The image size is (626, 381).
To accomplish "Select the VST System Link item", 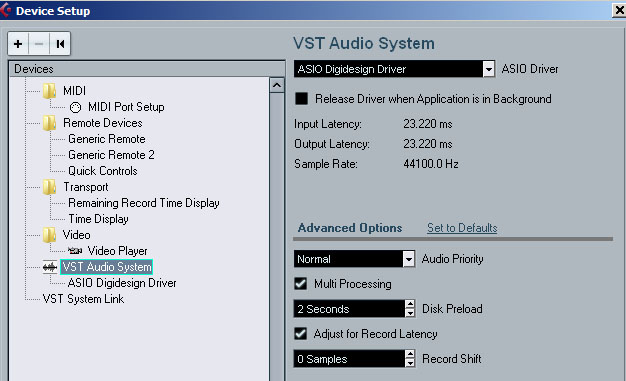I will (x=83, y=299).
